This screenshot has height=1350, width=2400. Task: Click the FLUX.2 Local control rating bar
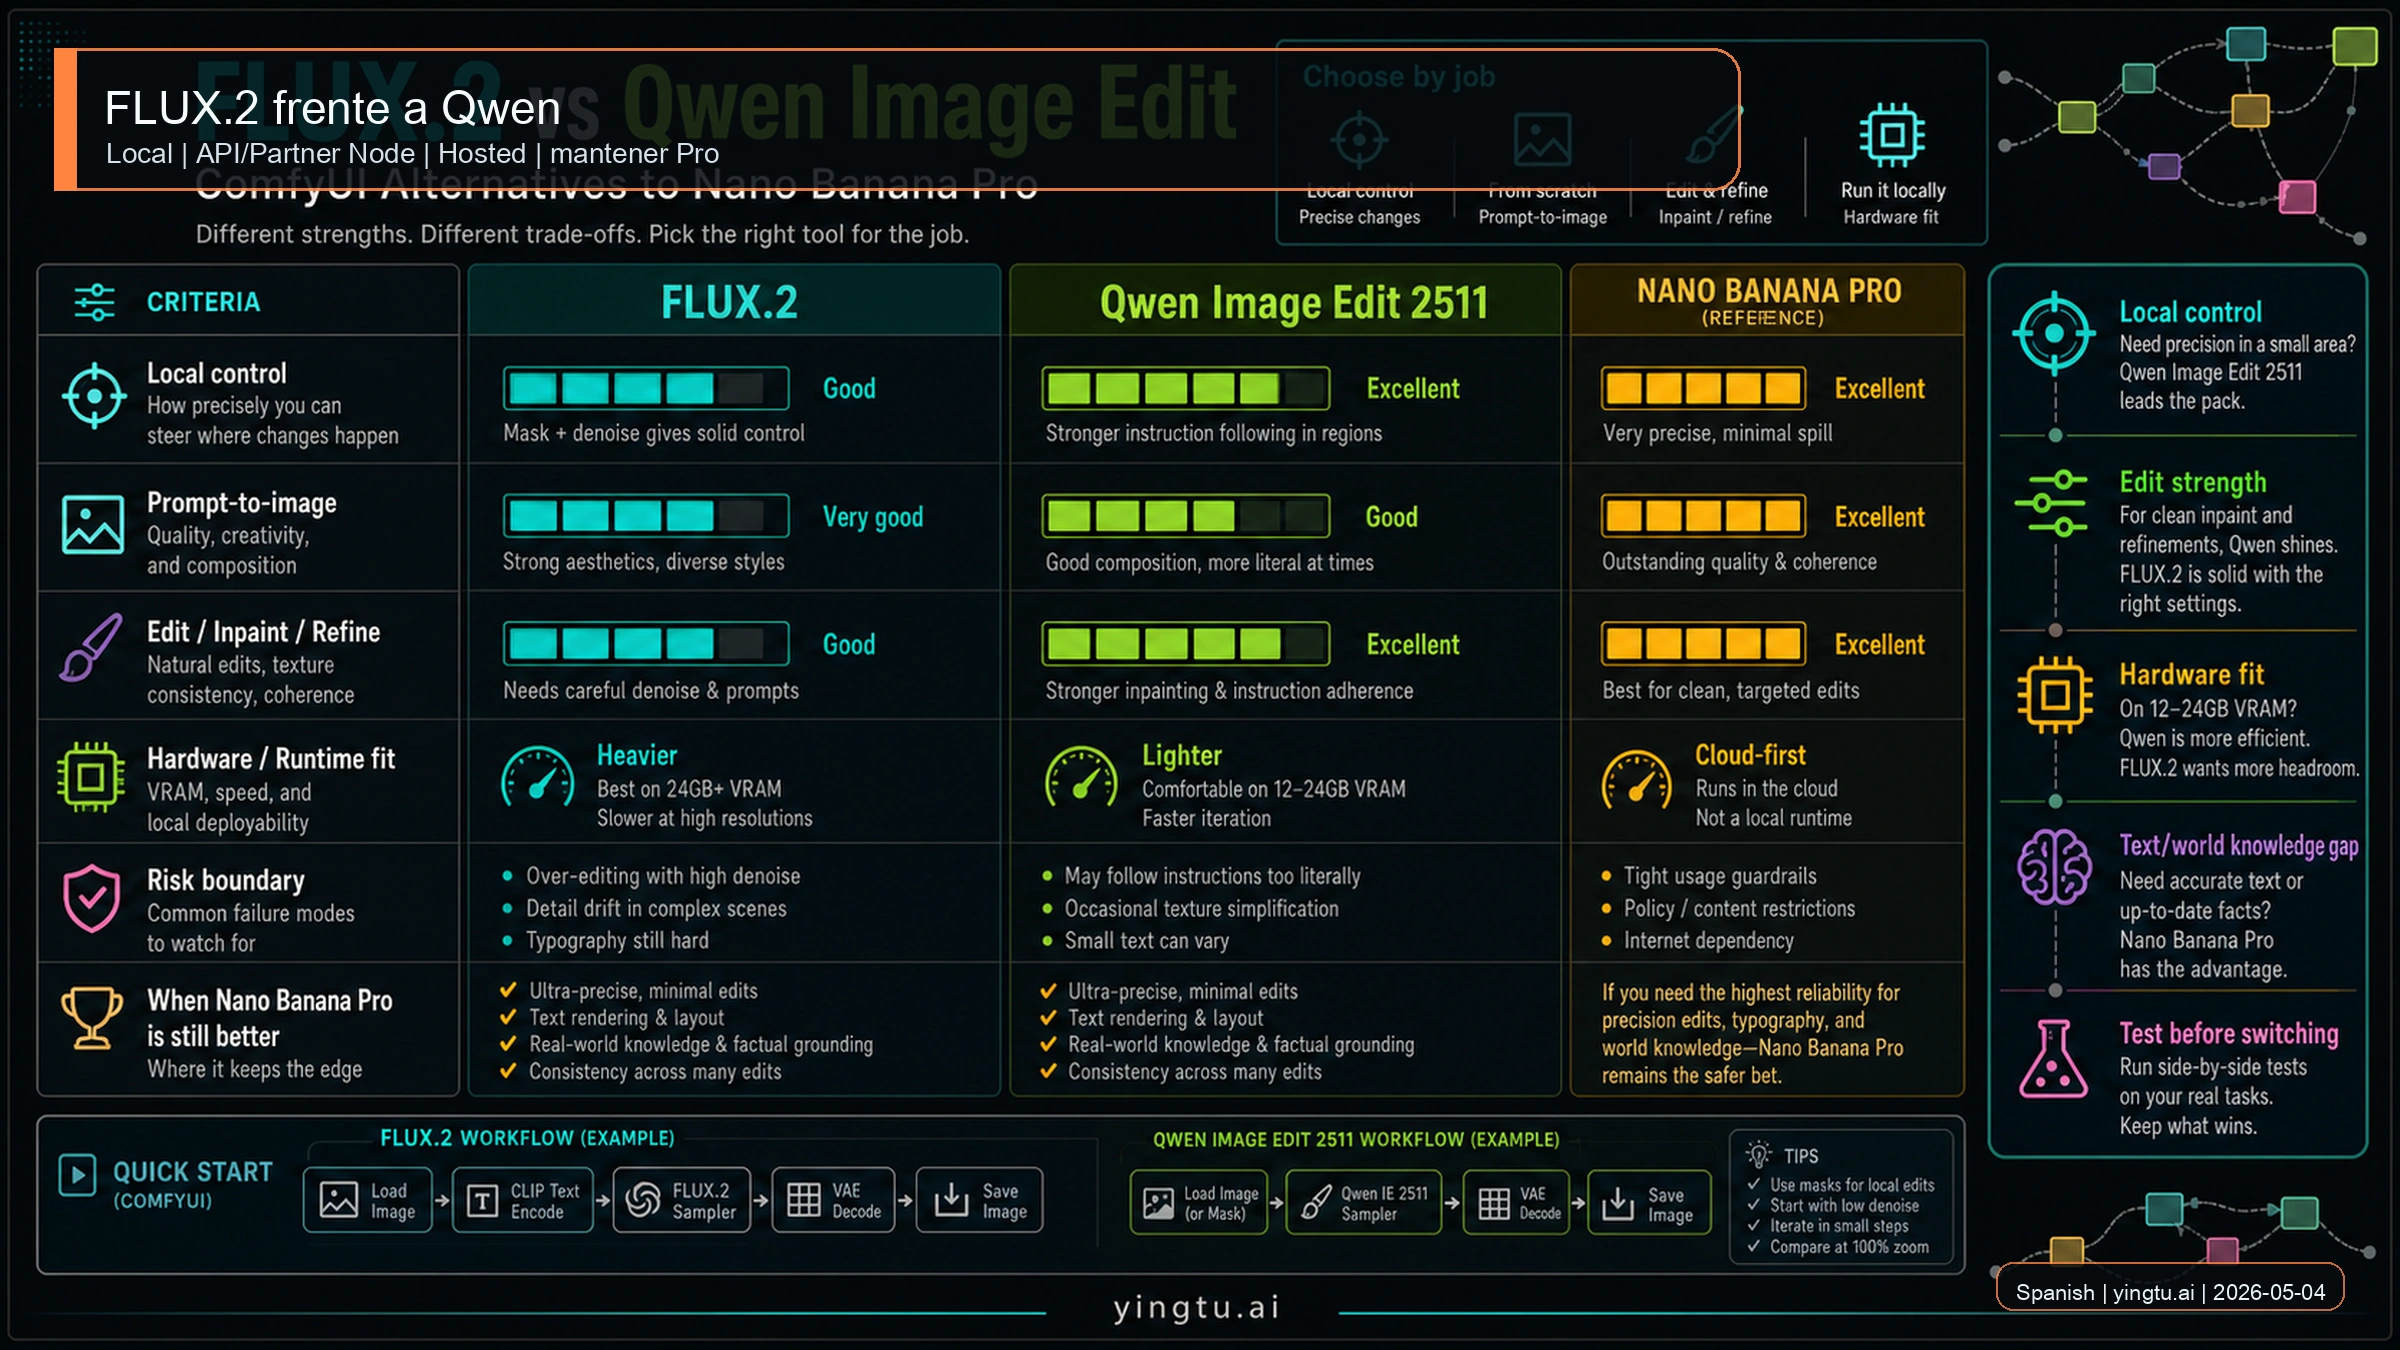646,388
